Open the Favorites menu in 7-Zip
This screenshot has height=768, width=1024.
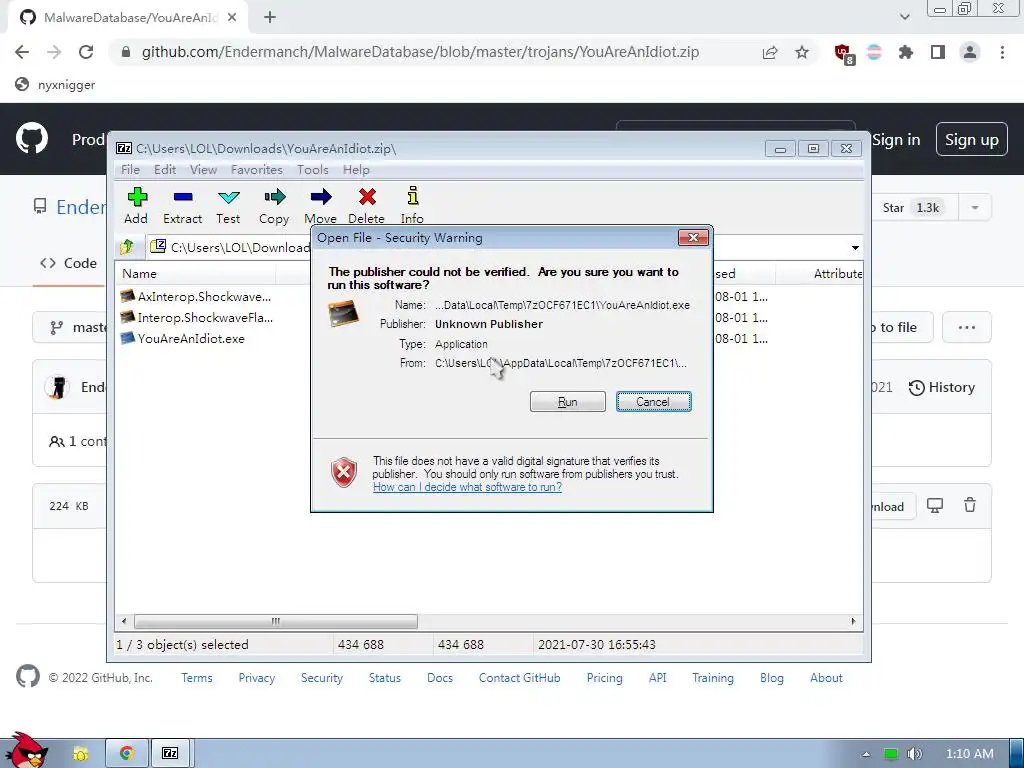pos(257,170)
